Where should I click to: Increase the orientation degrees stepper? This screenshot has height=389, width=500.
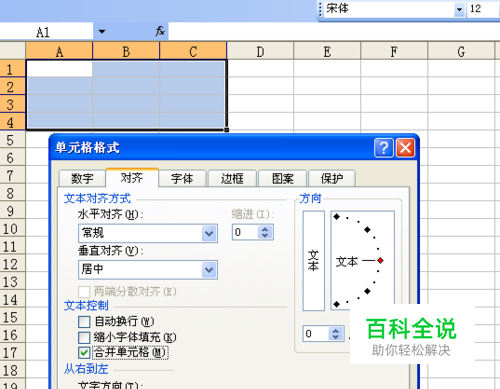point(336,331)
